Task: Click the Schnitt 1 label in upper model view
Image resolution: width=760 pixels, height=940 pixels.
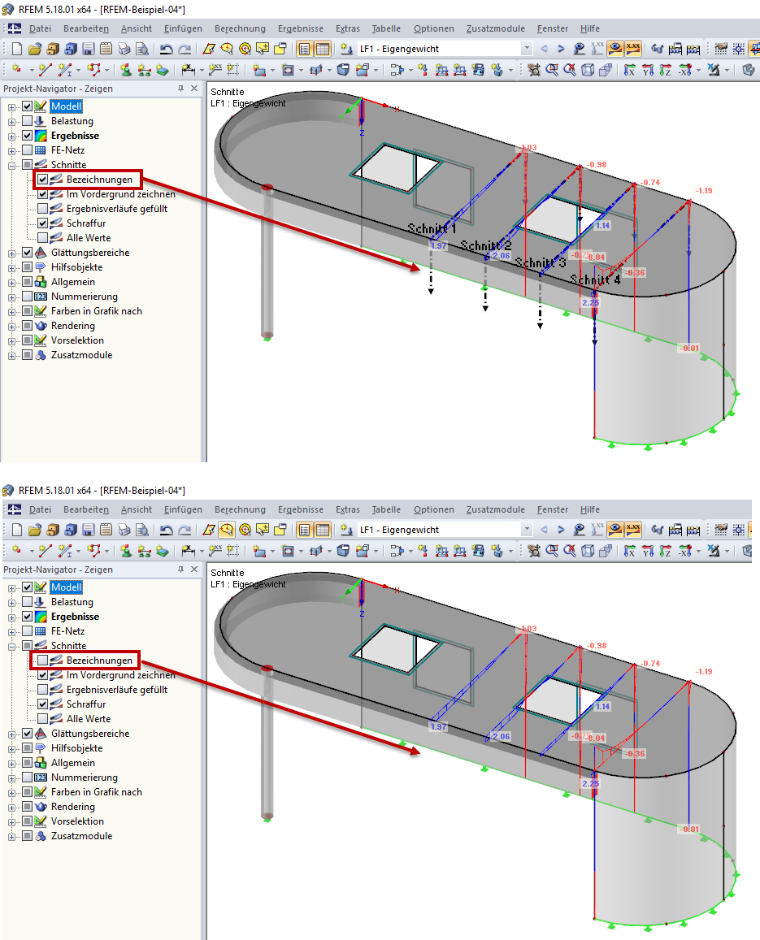Action: point(432,228)
